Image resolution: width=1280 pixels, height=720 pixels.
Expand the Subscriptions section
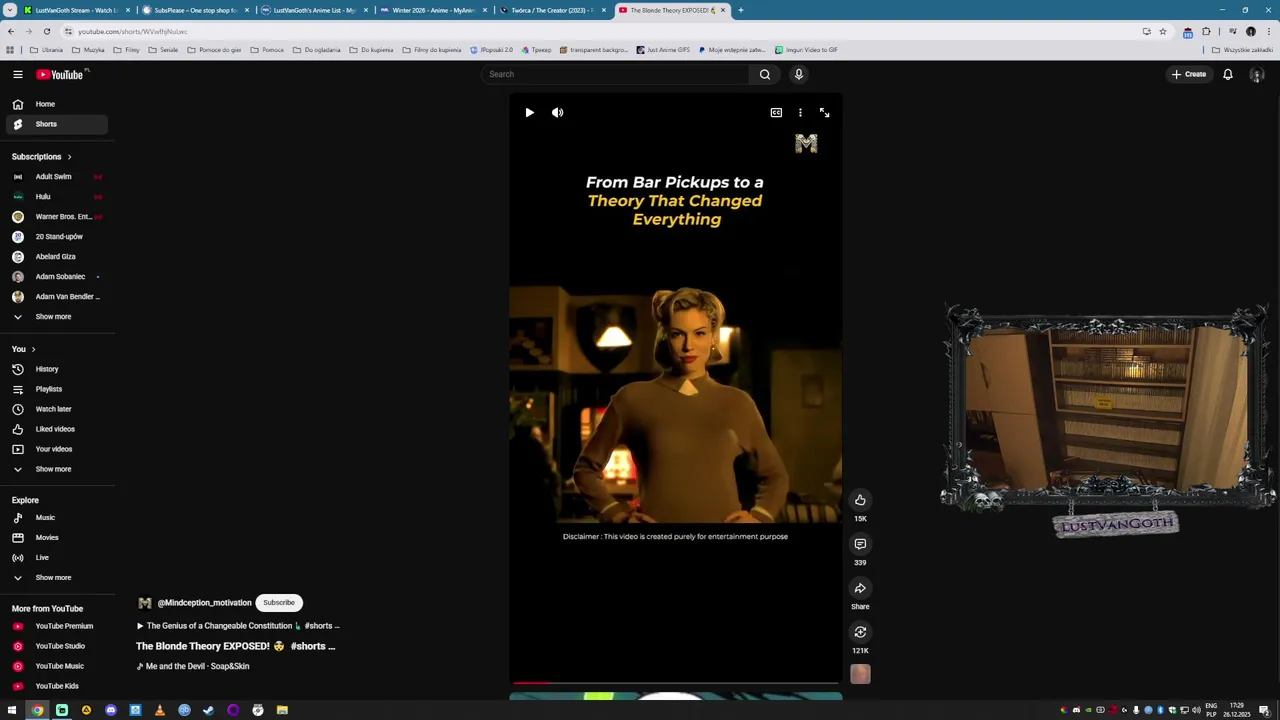[x=42, y=157]
